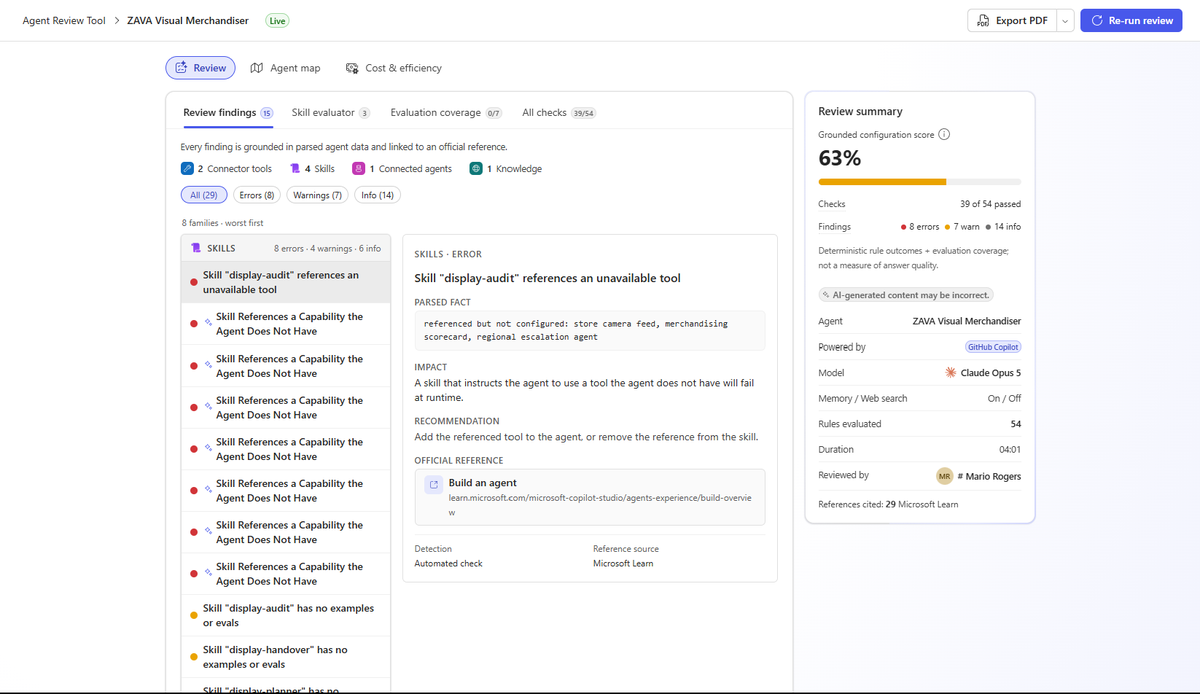Click the map icon beside Agent map
1200x694 pixels.
[257, 68]
